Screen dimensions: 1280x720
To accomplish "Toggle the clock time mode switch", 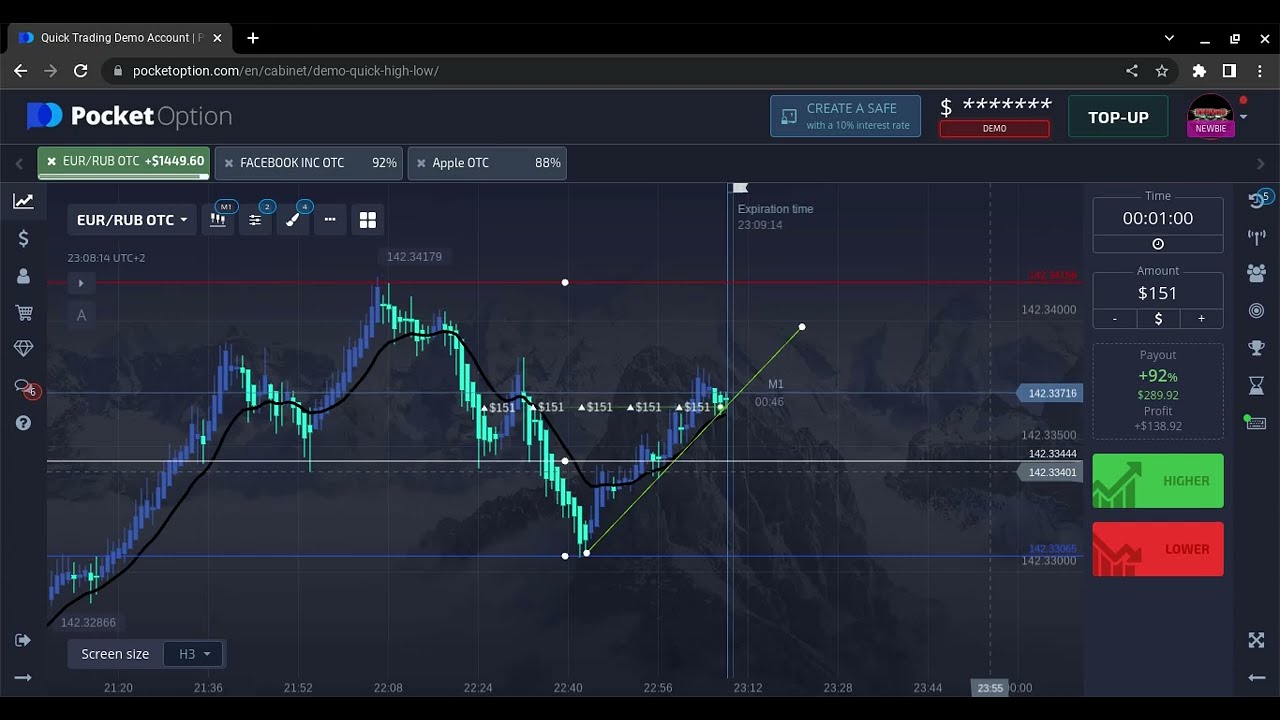I will (x=1158, y=244).
